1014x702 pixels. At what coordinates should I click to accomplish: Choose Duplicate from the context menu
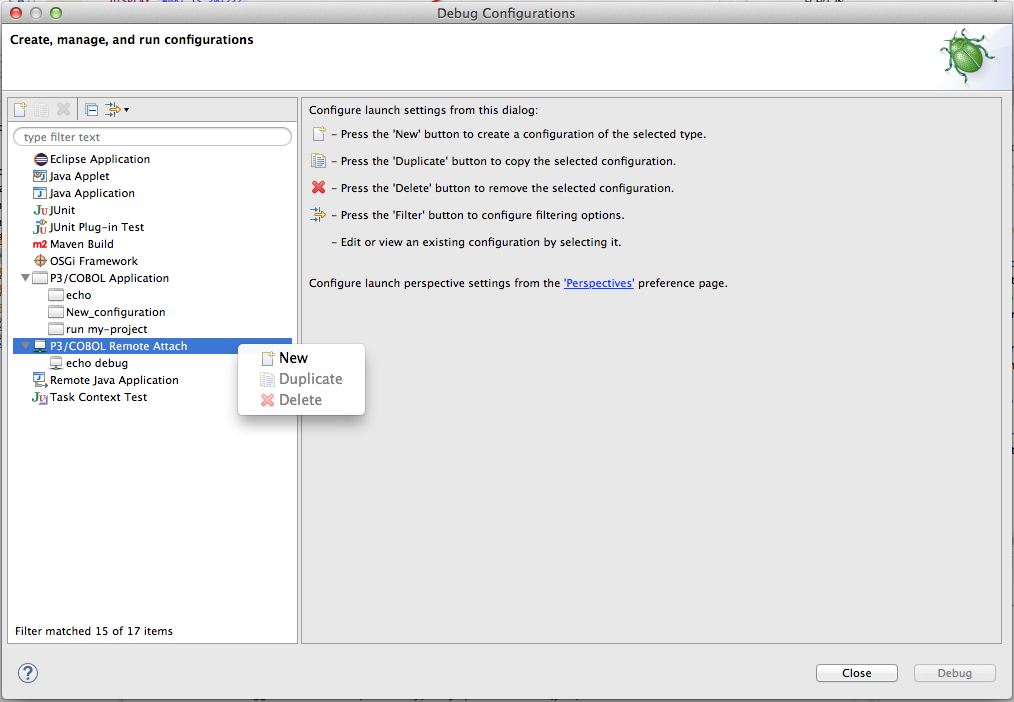pos(301,379)
